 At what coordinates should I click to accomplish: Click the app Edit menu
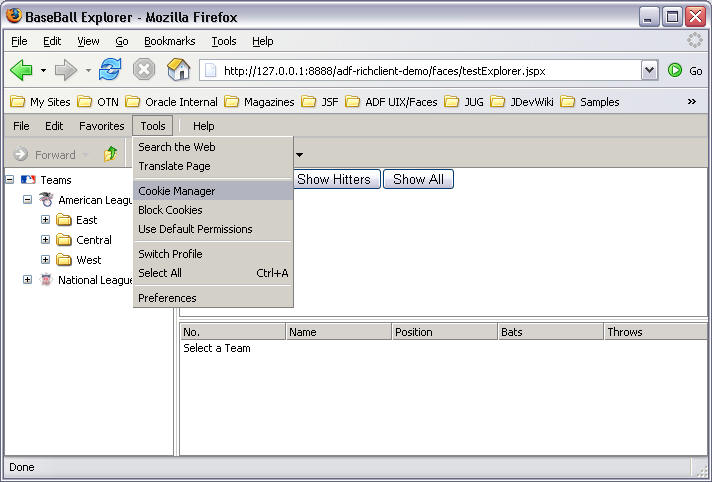point(54,126)
